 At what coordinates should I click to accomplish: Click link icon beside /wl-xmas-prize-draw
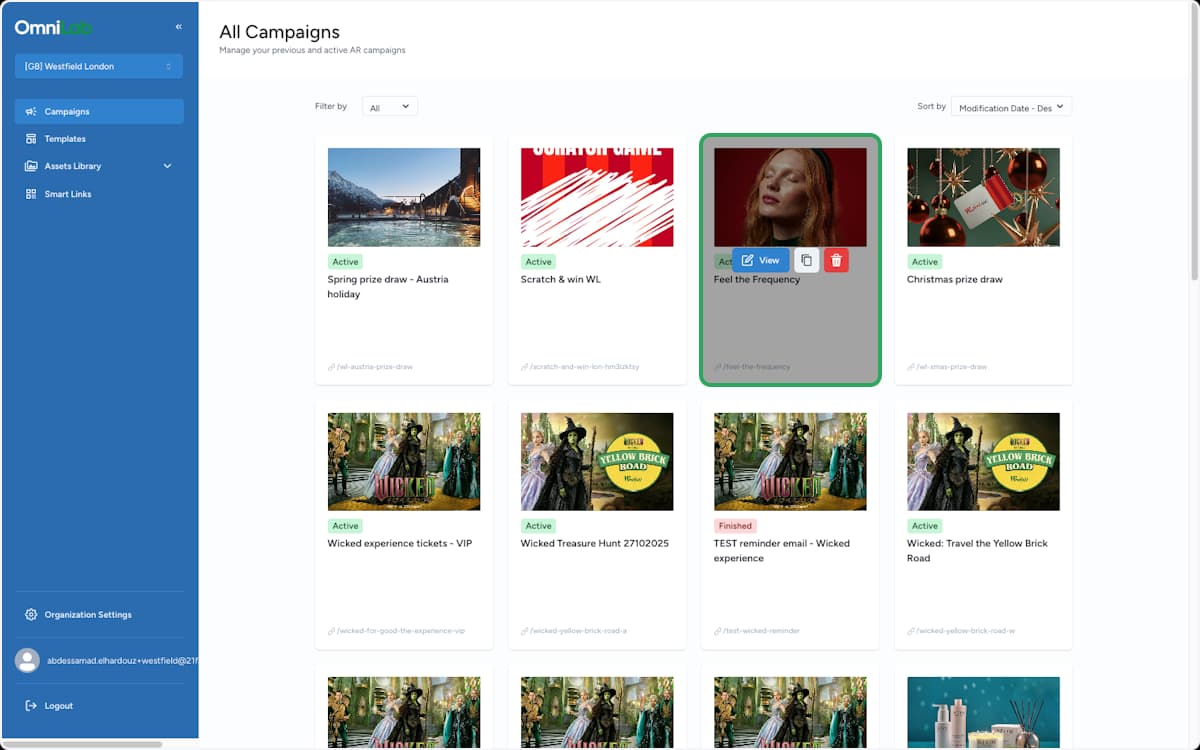click(x=911, y=367)
